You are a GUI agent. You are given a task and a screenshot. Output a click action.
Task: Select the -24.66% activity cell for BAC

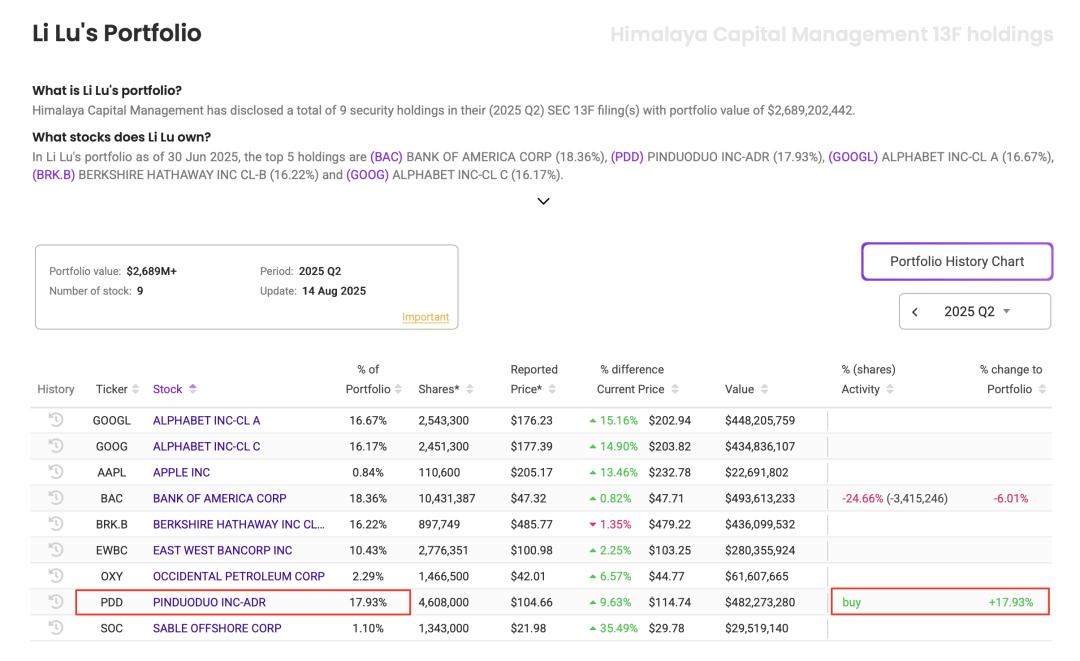tap(895, 498)
